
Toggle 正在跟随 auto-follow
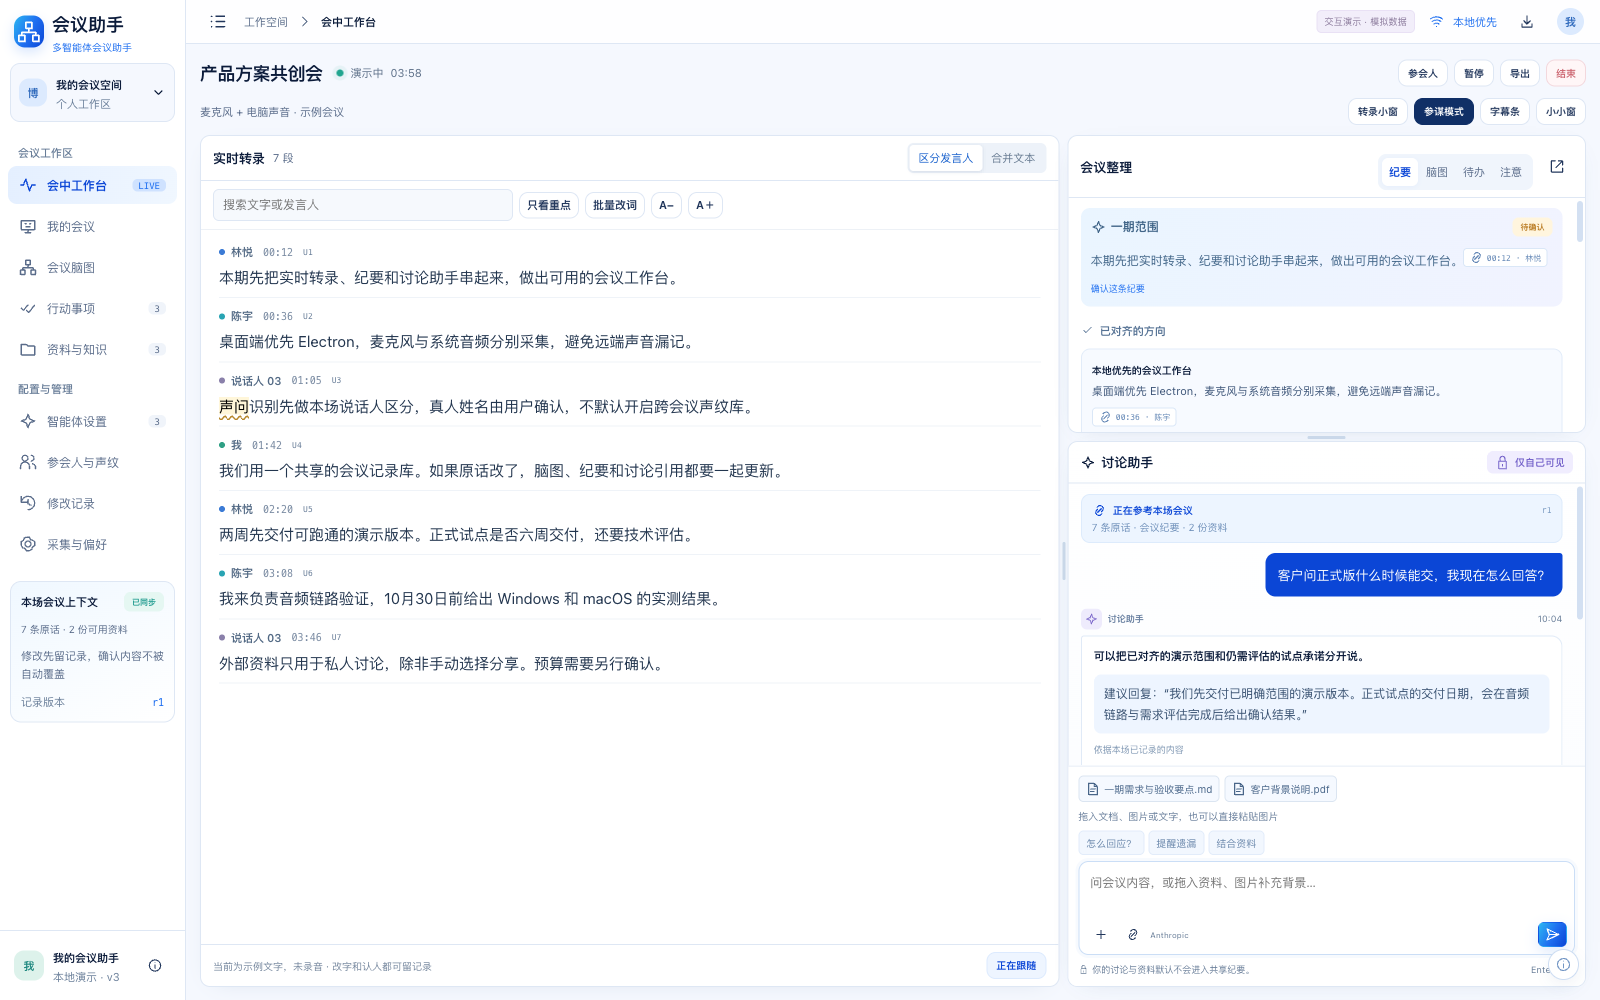tap(1016, 966)
